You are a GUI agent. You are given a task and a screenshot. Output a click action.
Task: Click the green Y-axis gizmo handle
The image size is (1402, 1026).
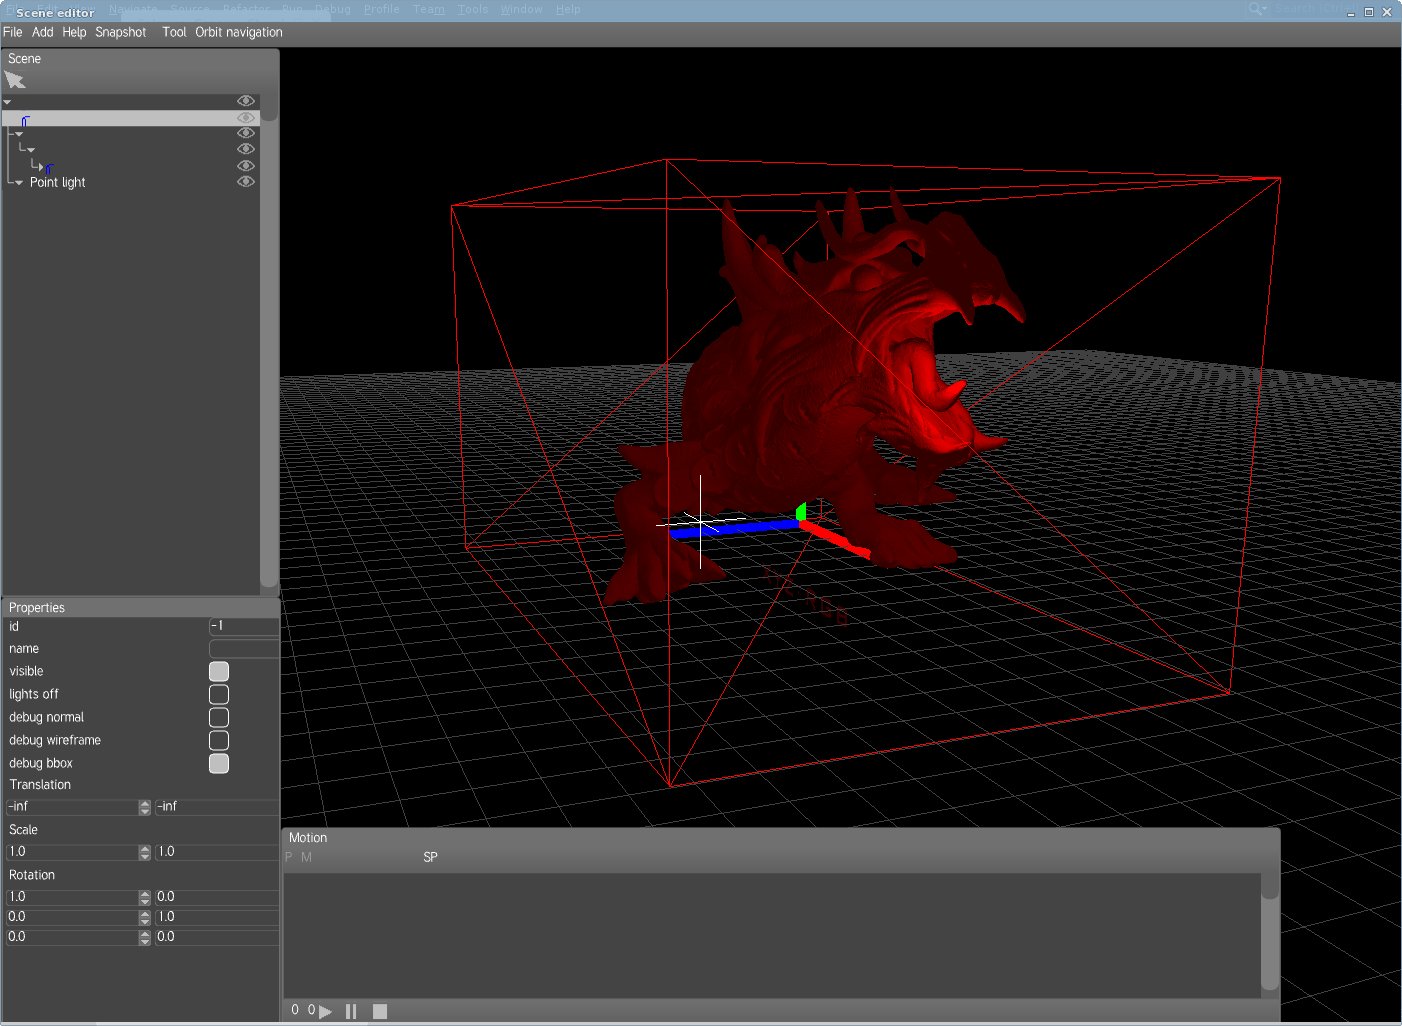coord(801,512)
